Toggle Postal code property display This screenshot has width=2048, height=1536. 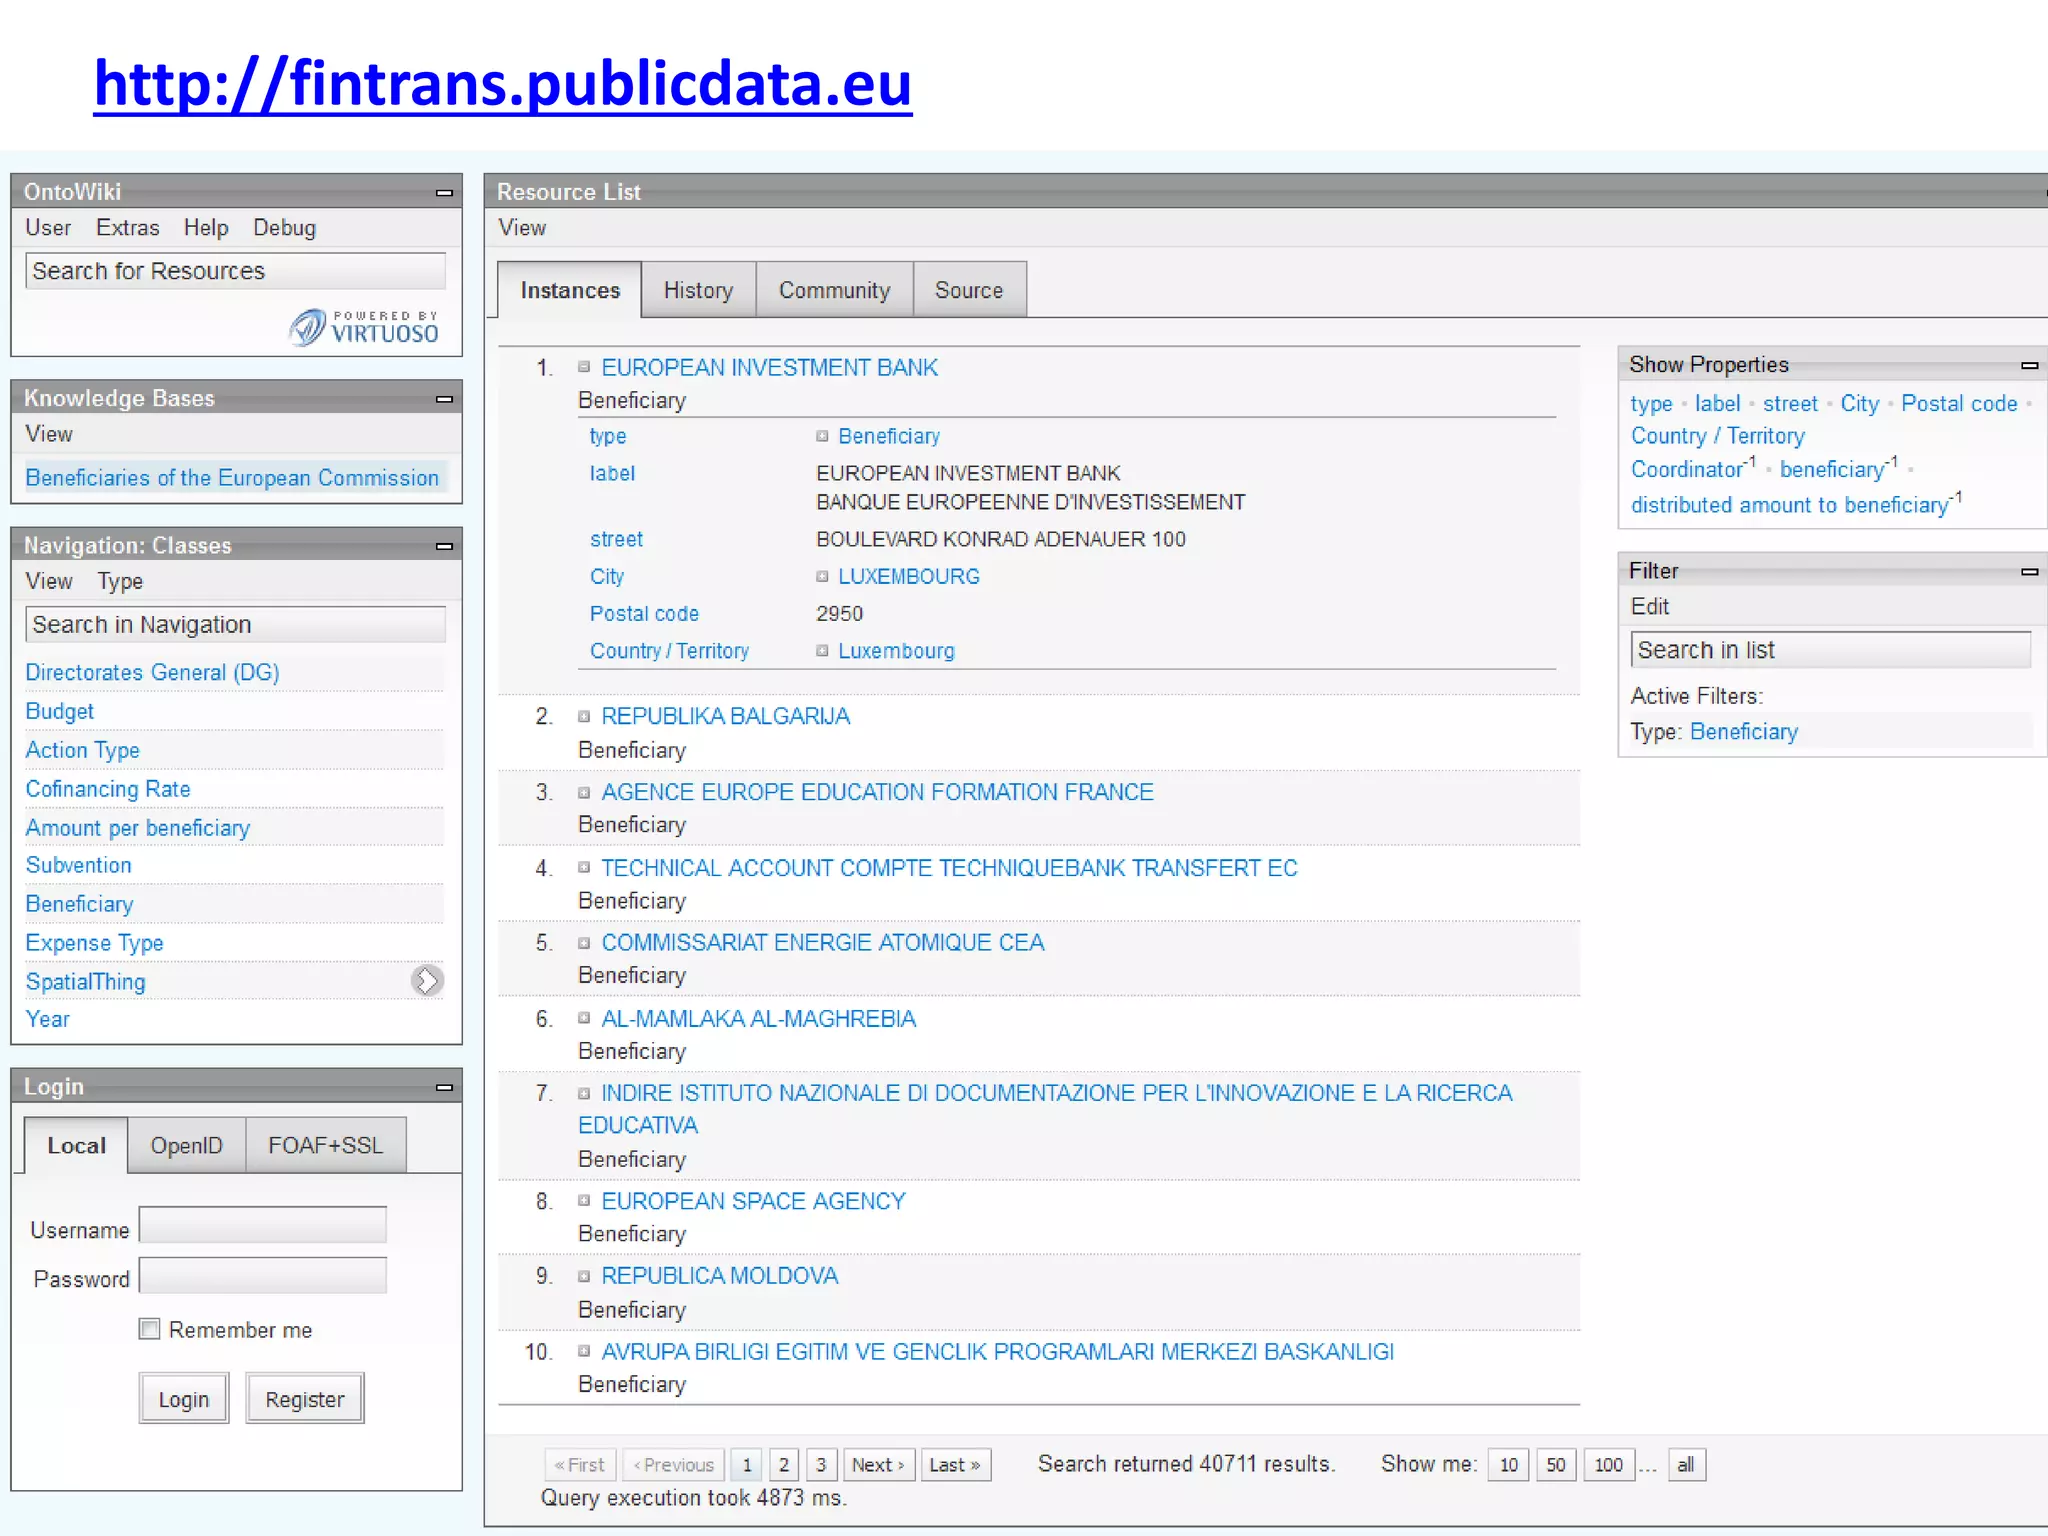tap(1959, 404)
